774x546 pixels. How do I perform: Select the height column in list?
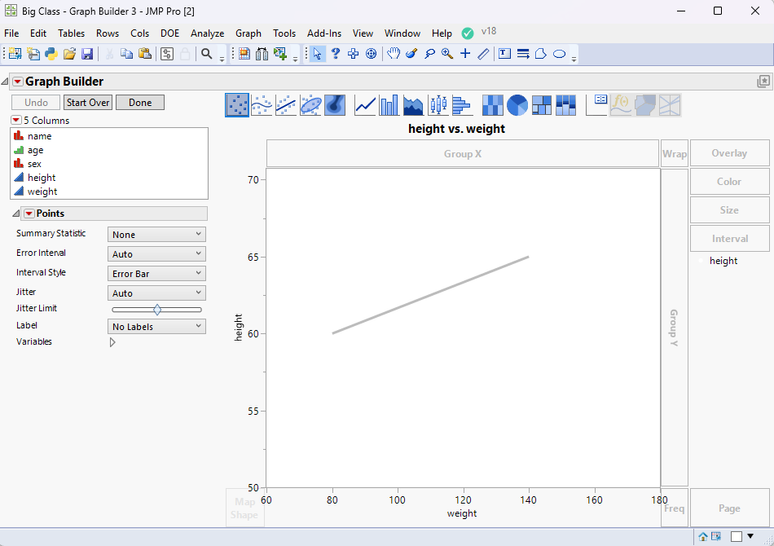click(41, 177)
